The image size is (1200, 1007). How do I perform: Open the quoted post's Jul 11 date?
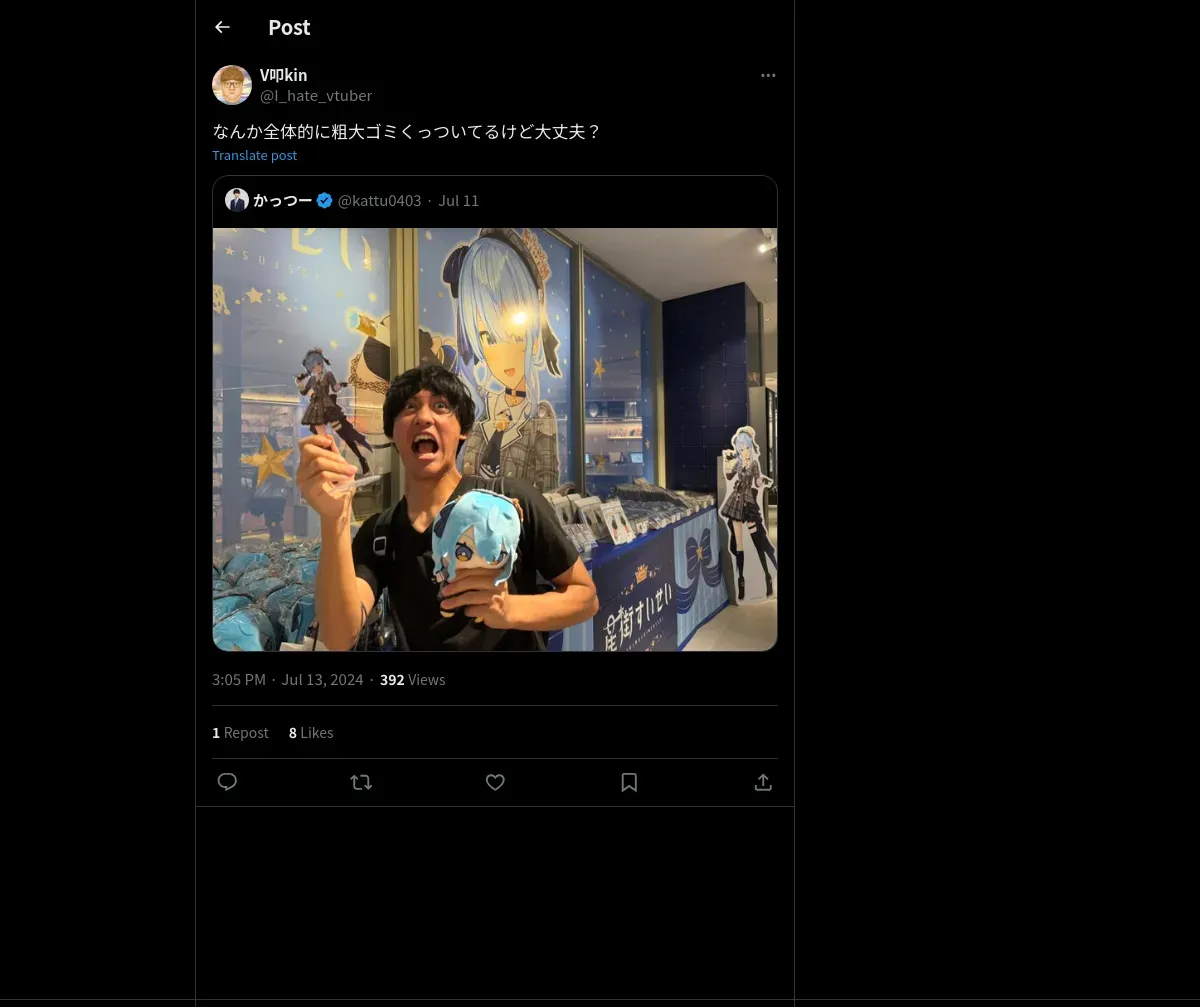pos(458,200)
